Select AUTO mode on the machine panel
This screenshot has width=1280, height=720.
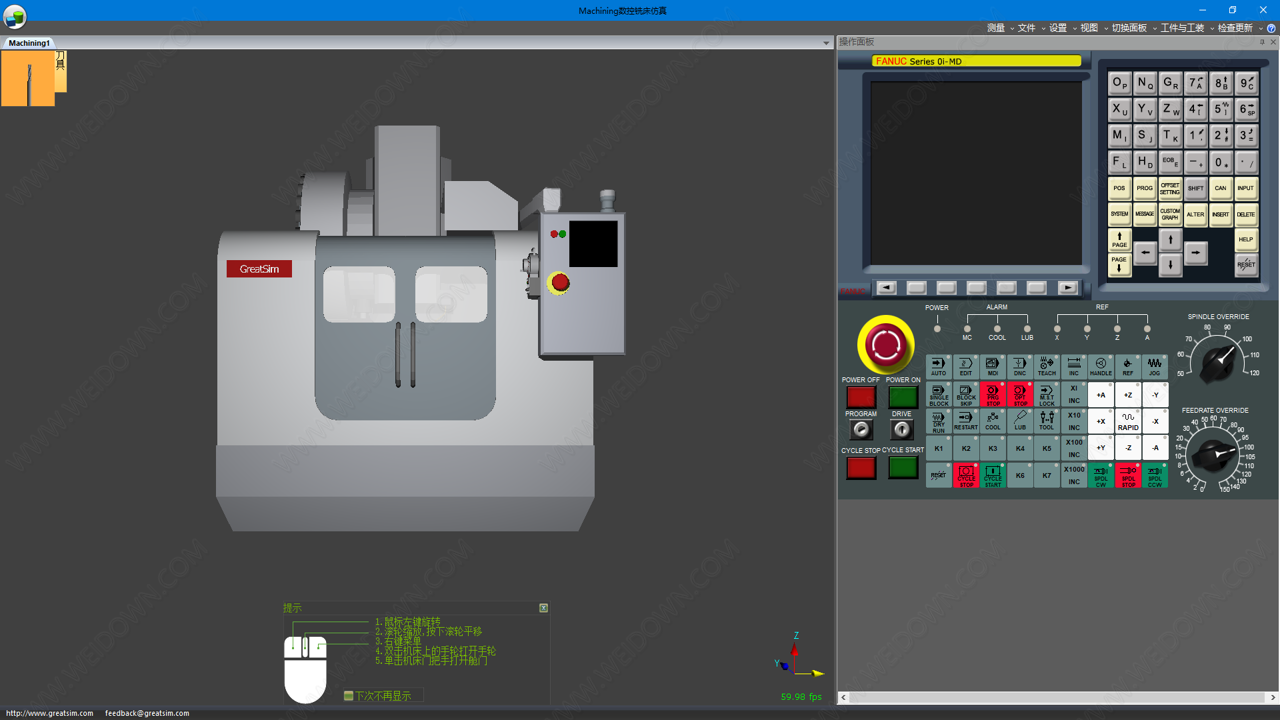coord(938,367)
